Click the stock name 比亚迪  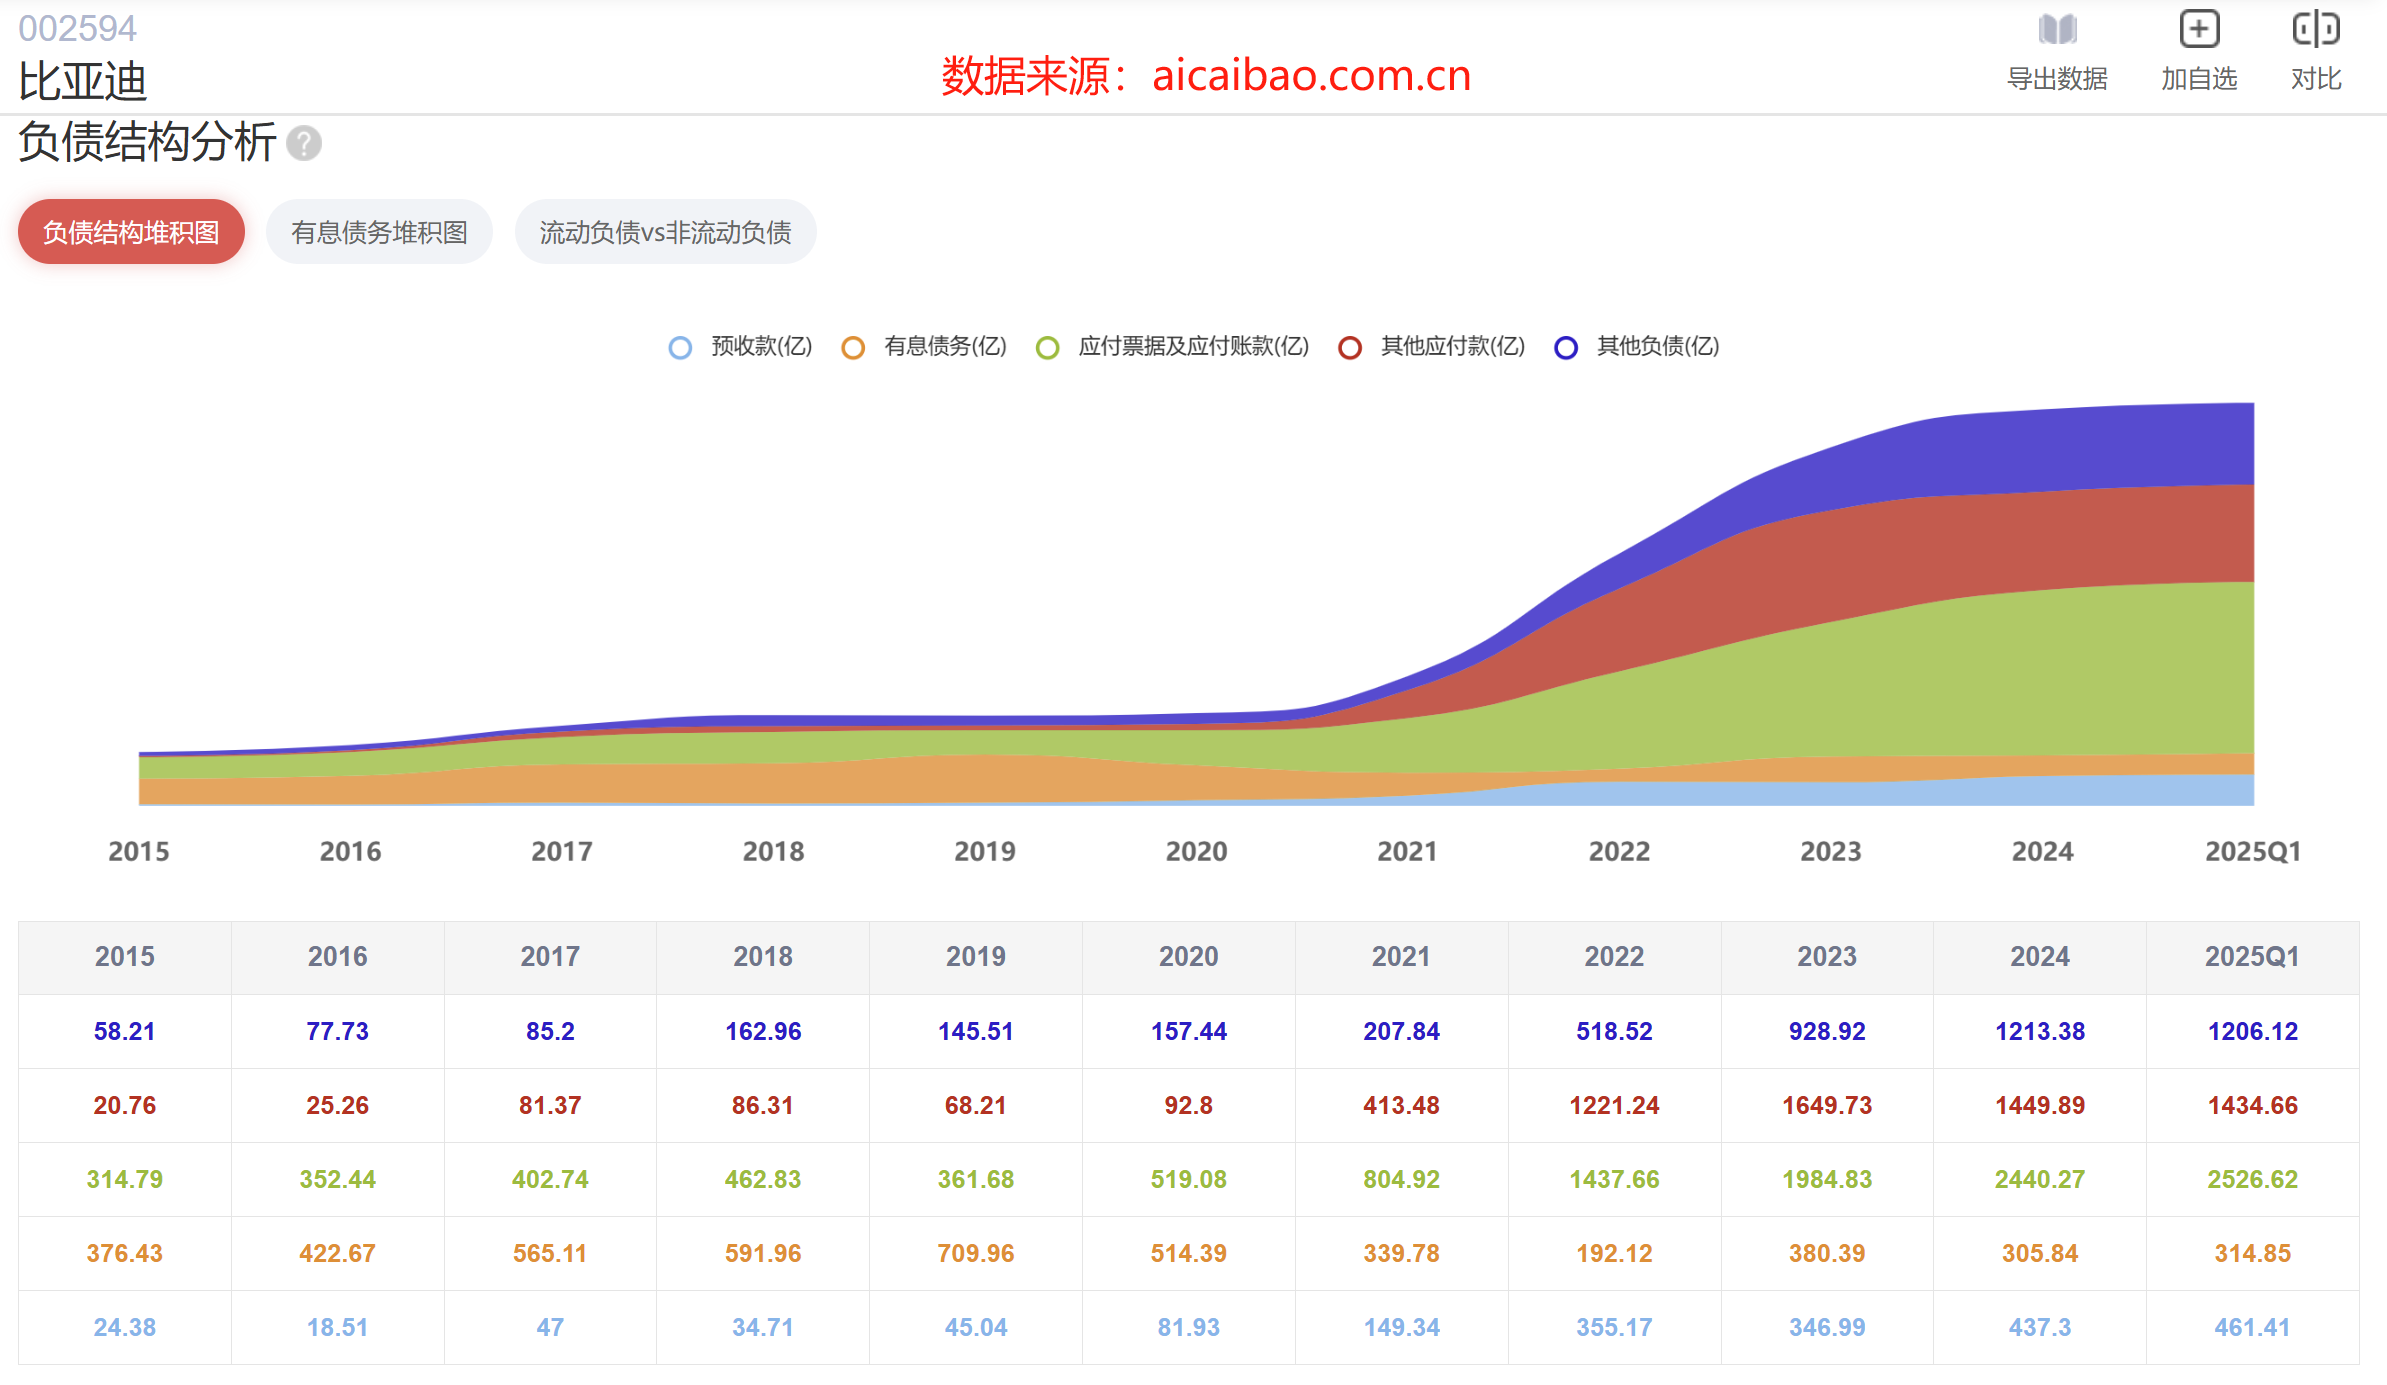point(82,81)
